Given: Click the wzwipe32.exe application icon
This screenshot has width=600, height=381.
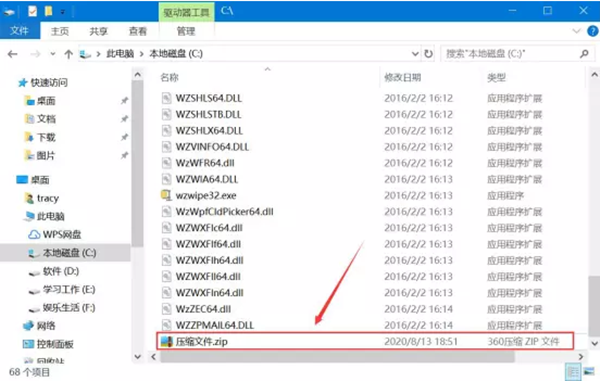Looking at the screenshot, I should click(166, 195).
